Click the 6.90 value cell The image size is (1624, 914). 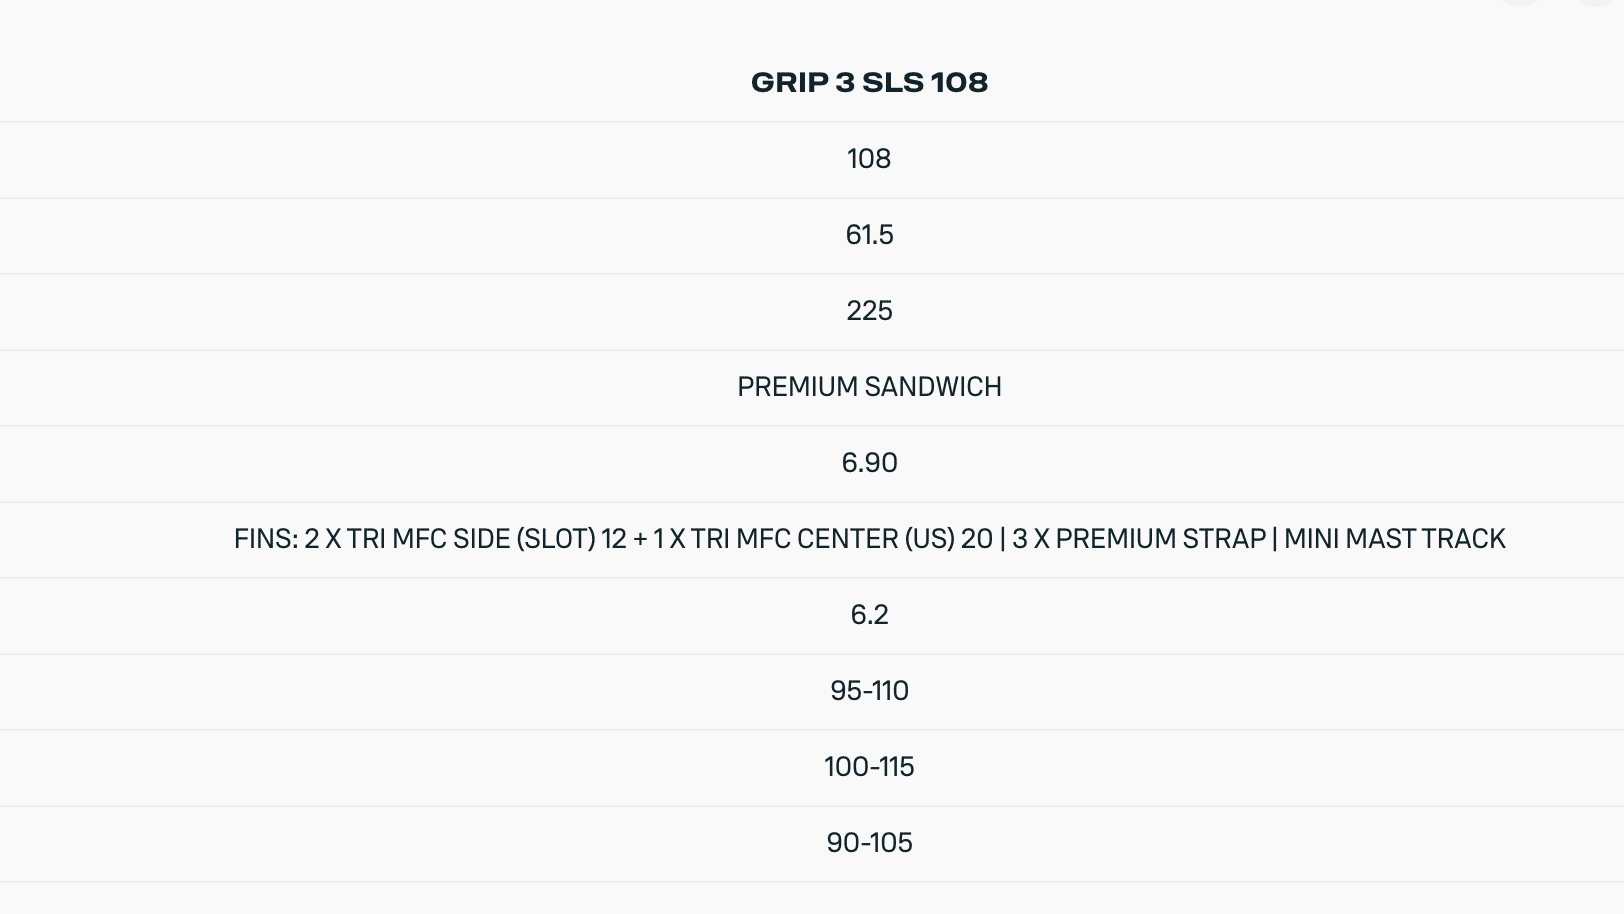(869, 463)
